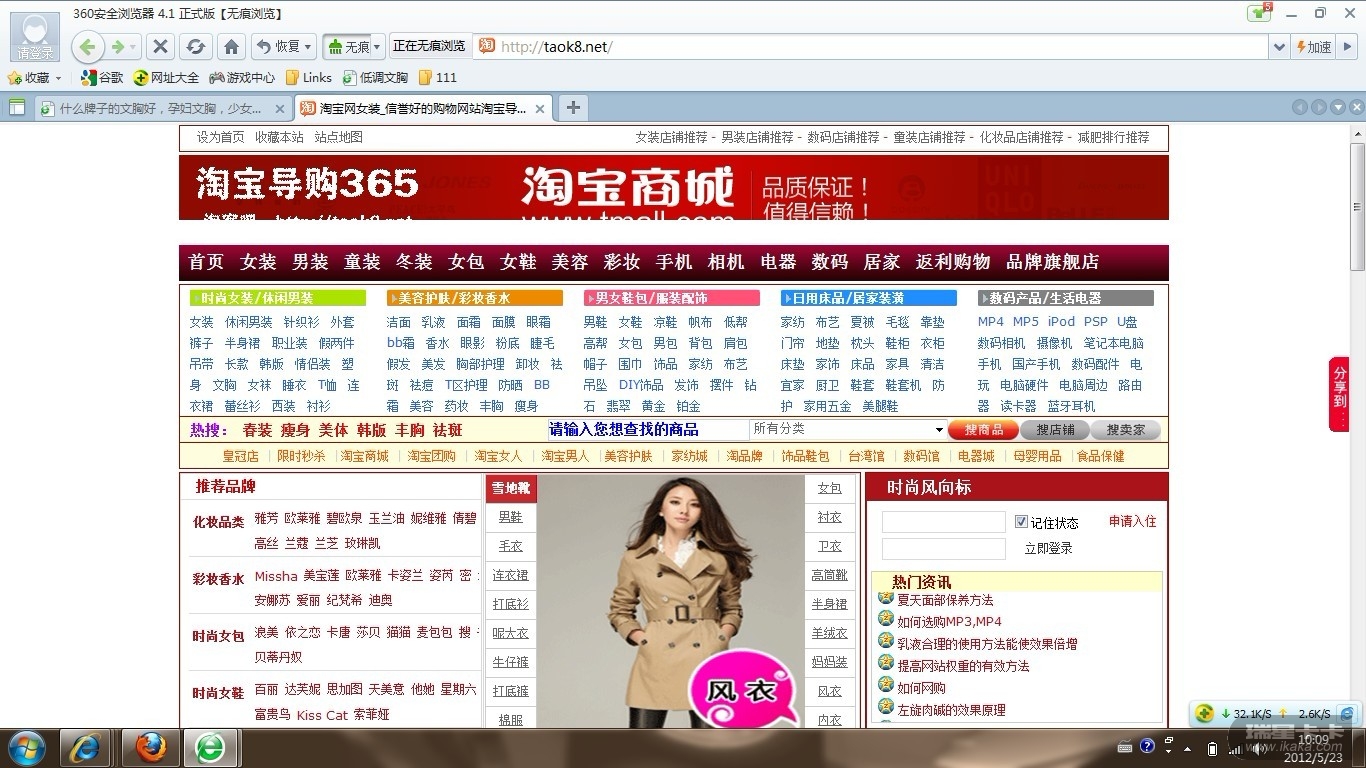1366x768 pixels.
Task: Open the 所有分类 category dropdown
Action: (848, 429)
